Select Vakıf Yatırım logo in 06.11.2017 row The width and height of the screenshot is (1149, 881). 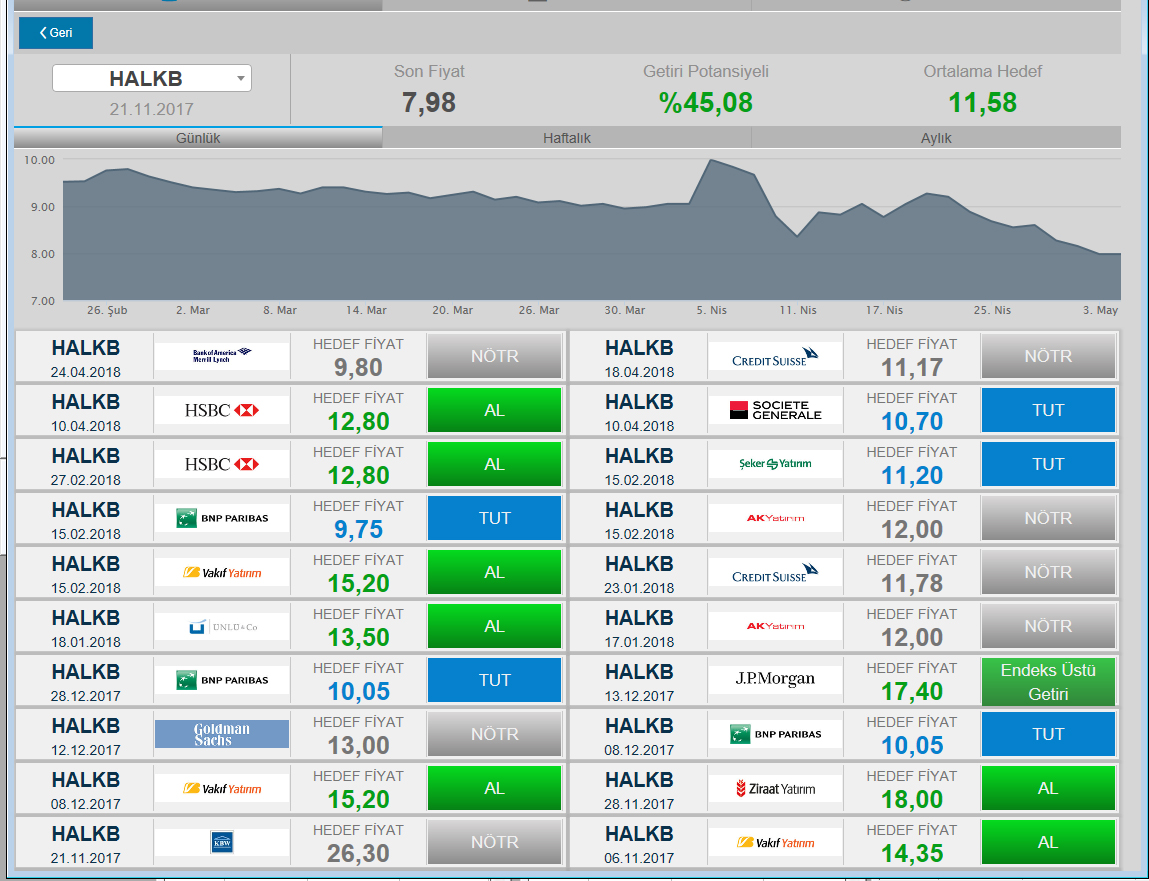pos(775,842)
